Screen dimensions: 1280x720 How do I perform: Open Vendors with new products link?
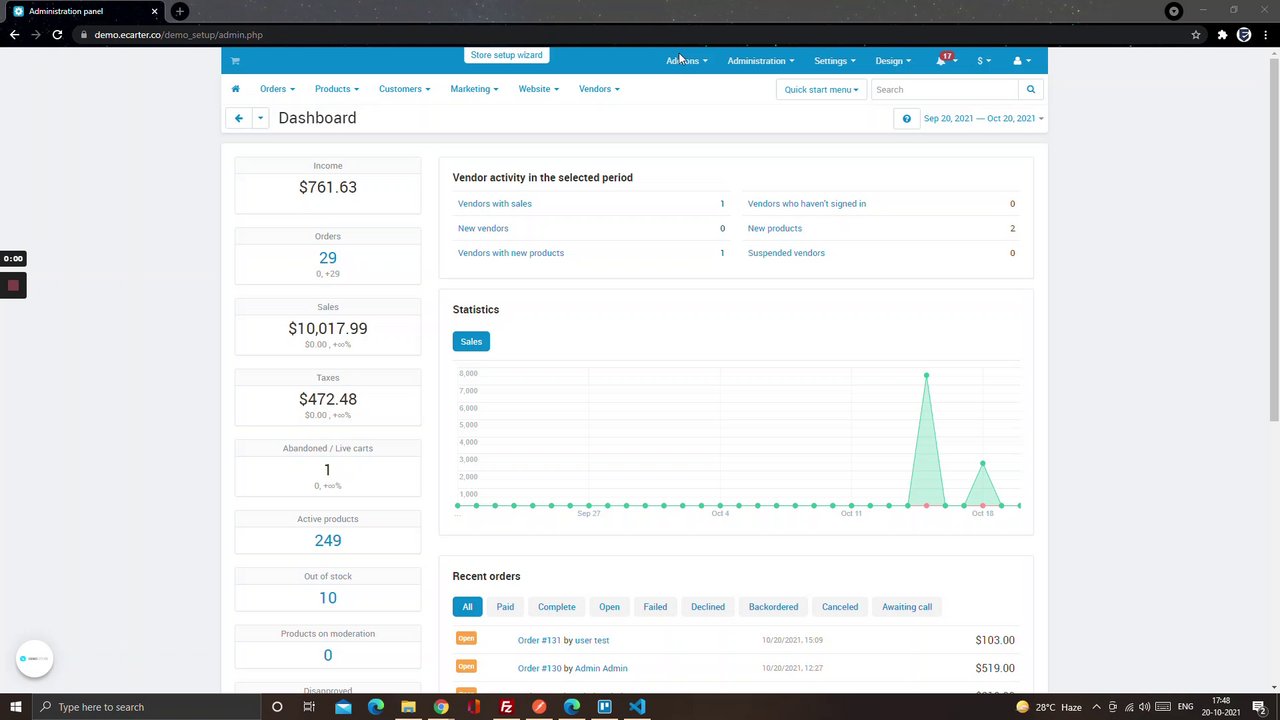tap(511, 253)
